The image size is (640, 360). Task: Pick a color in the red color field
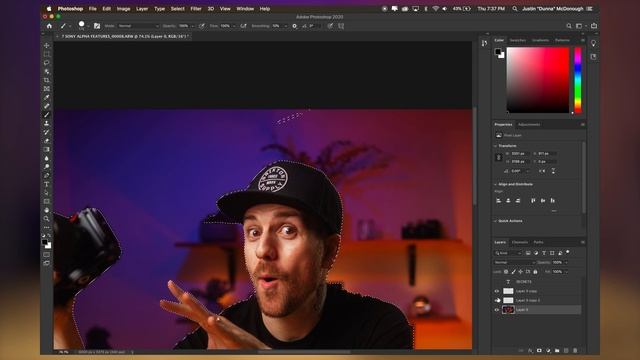(538, 80)
